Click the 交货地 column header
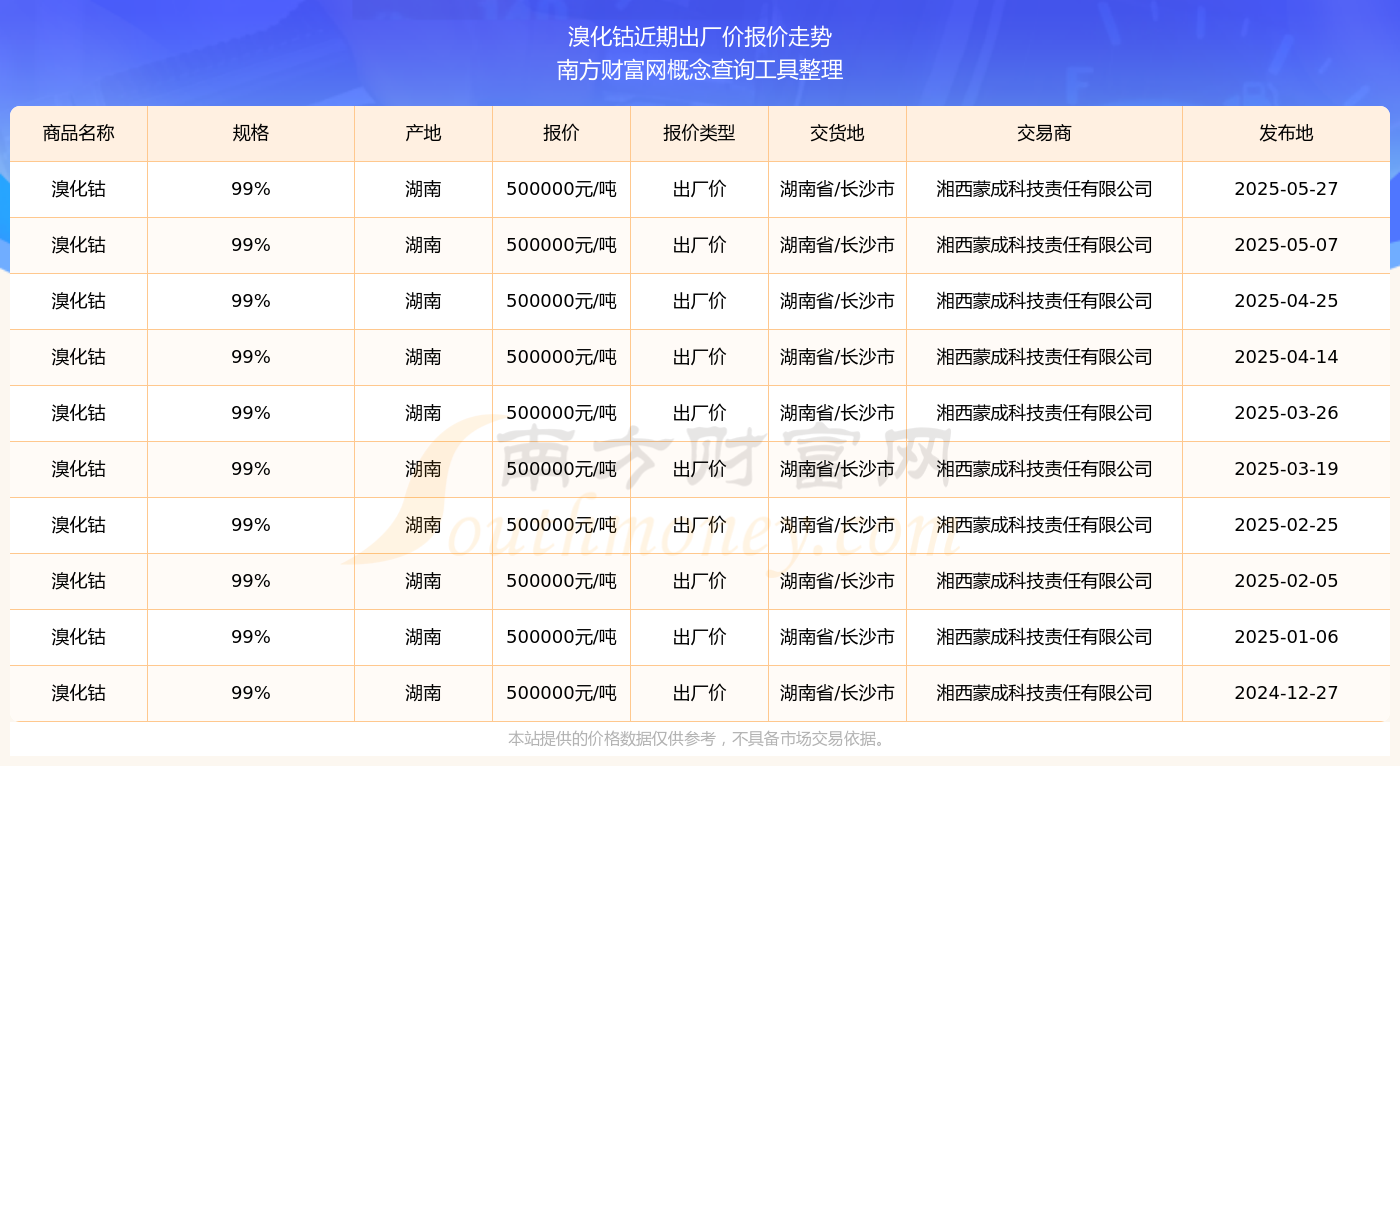The width and height of the screenshot is (1400, 1205). (x=837, y=133)
